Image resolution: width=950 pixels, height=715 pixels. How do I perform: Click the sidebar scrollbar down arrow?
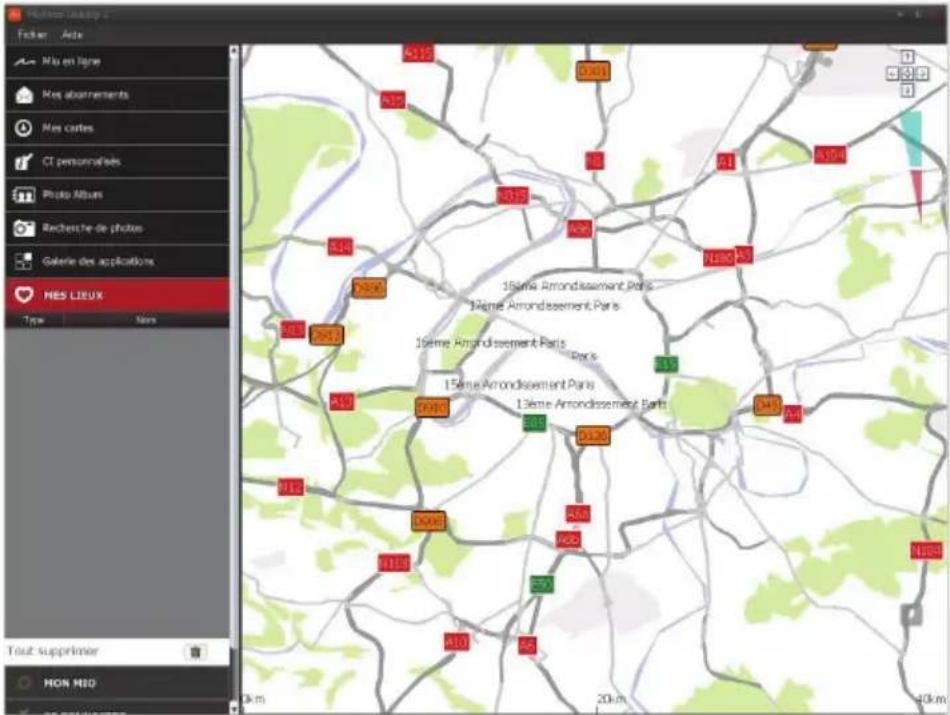(234, 707)
